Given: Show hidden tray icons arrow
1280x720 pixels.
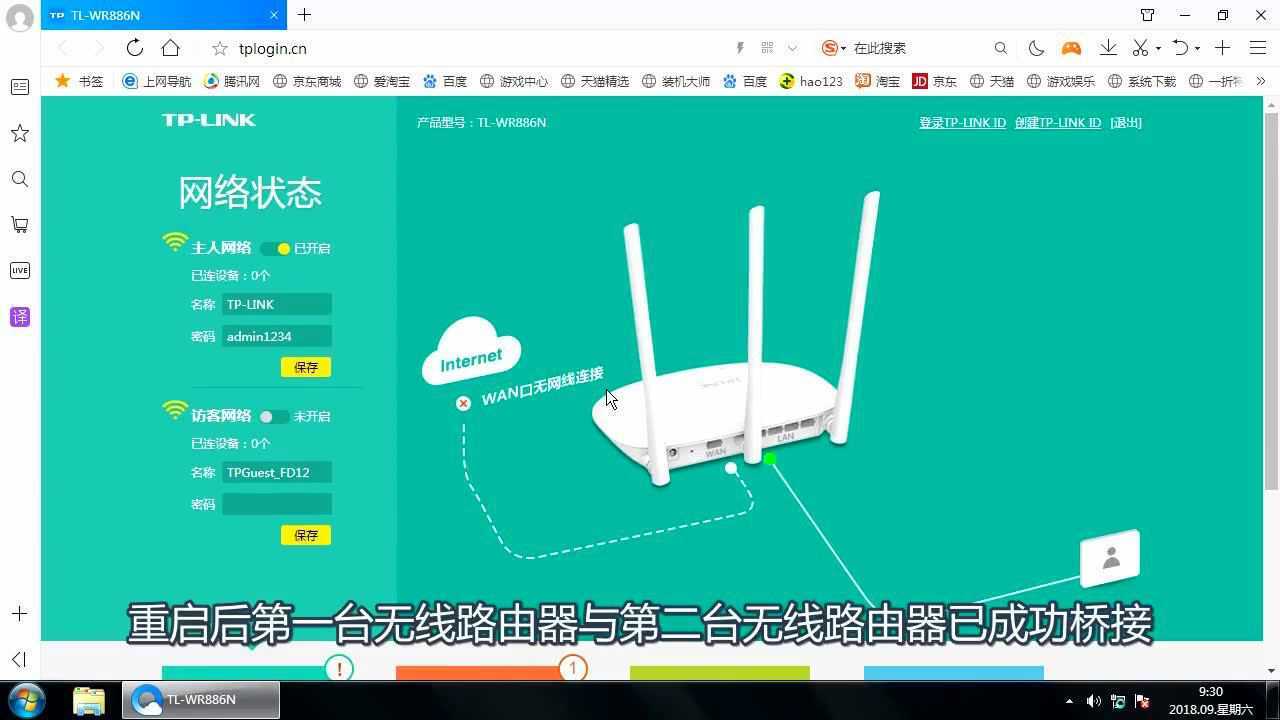Looking at the screenshot, I should pos(1069,701).
